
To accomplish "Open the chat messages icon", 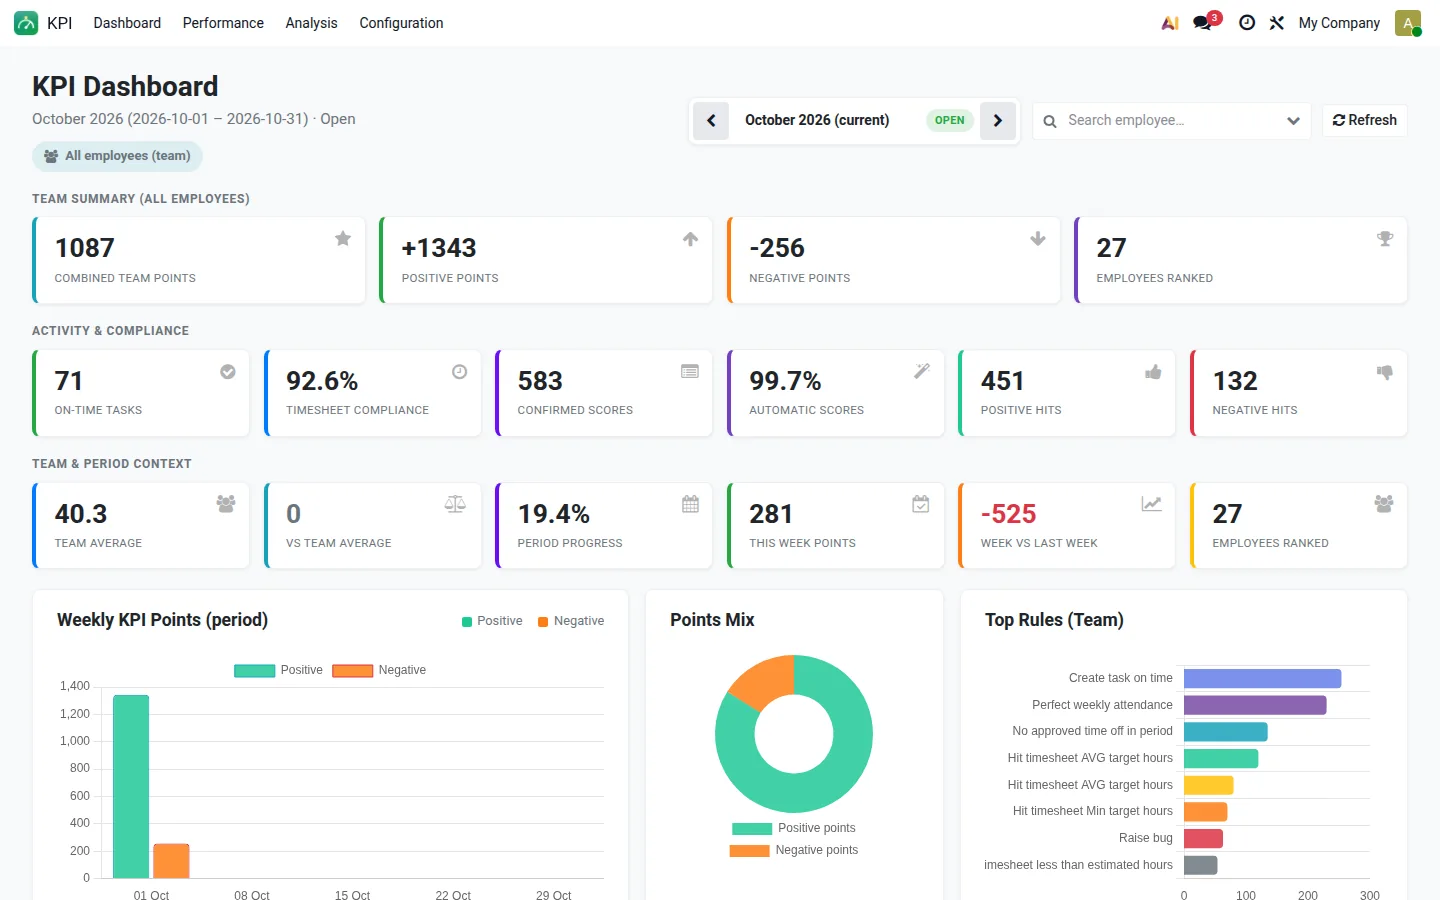I will tap(1203, 23).
